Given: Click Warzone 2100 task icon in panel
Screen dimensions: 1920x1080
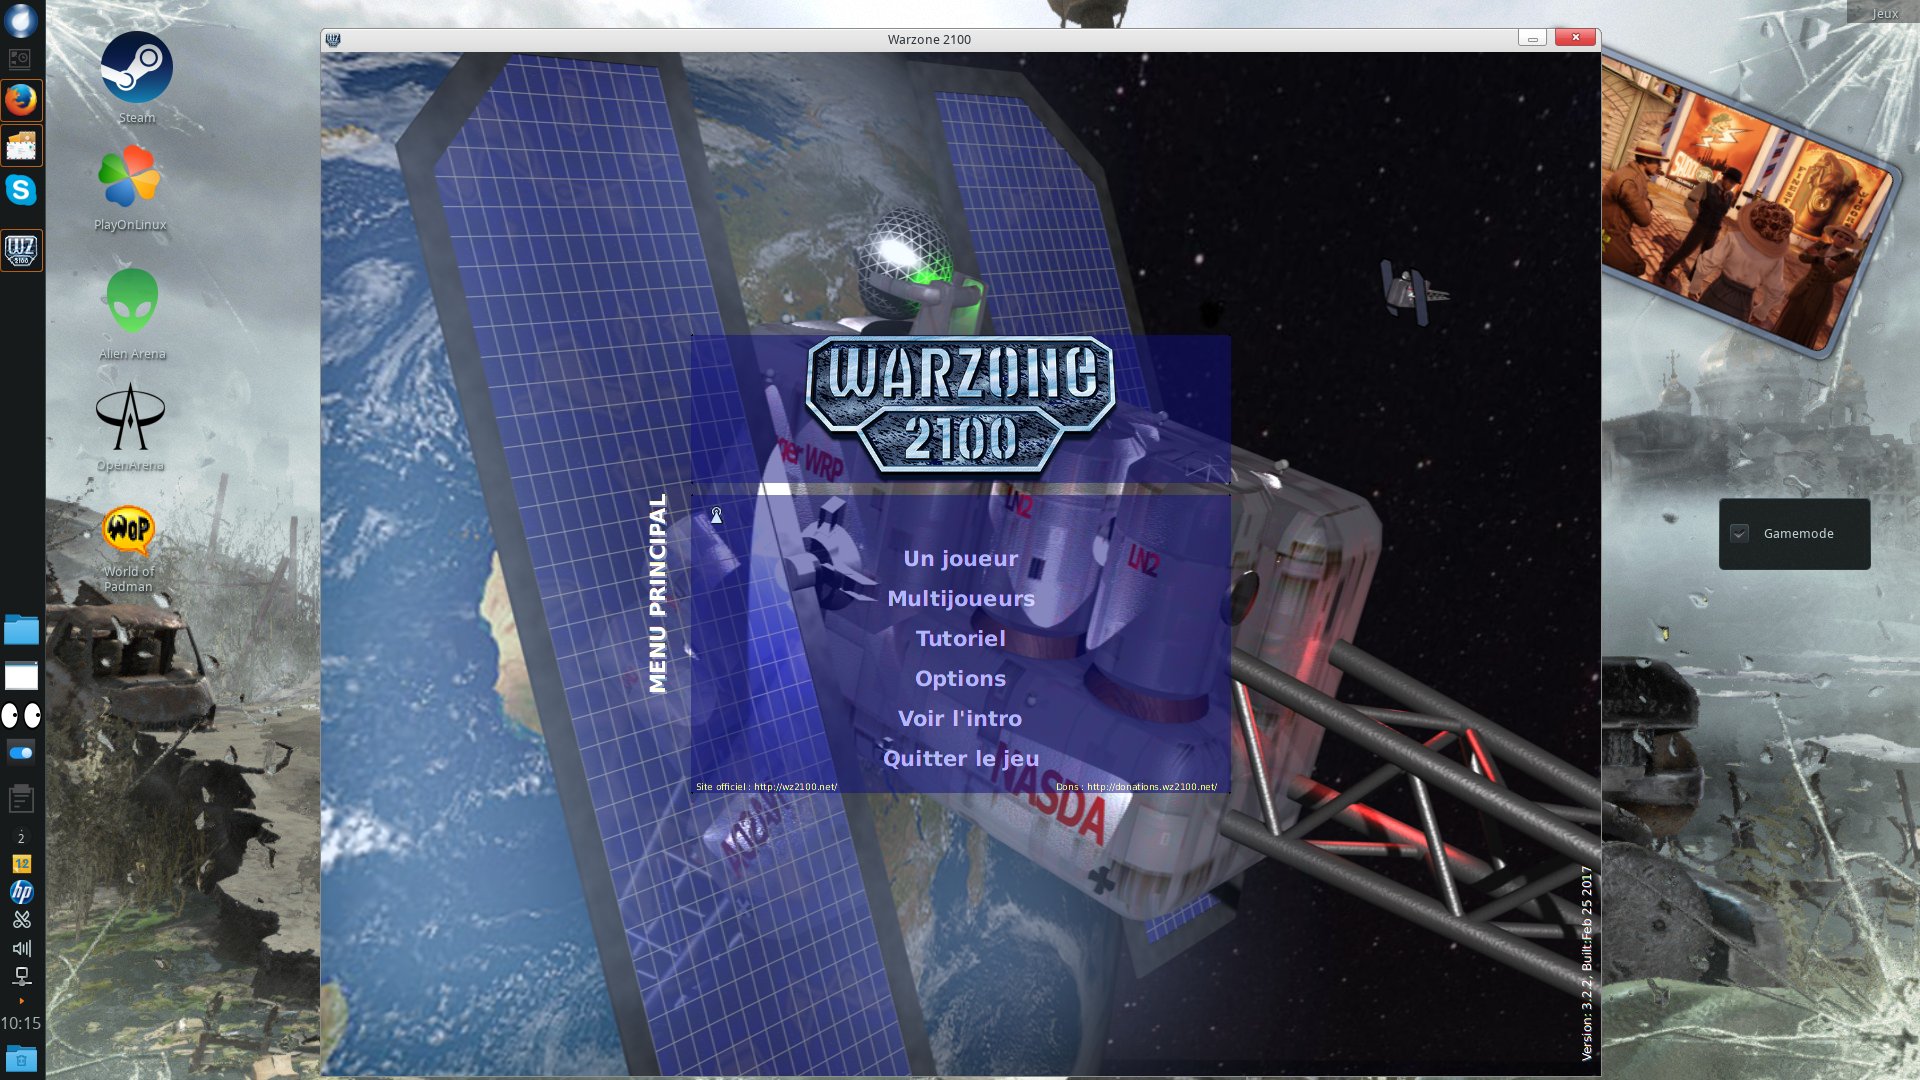Looking at the screenshot, I should coord(21,249).
